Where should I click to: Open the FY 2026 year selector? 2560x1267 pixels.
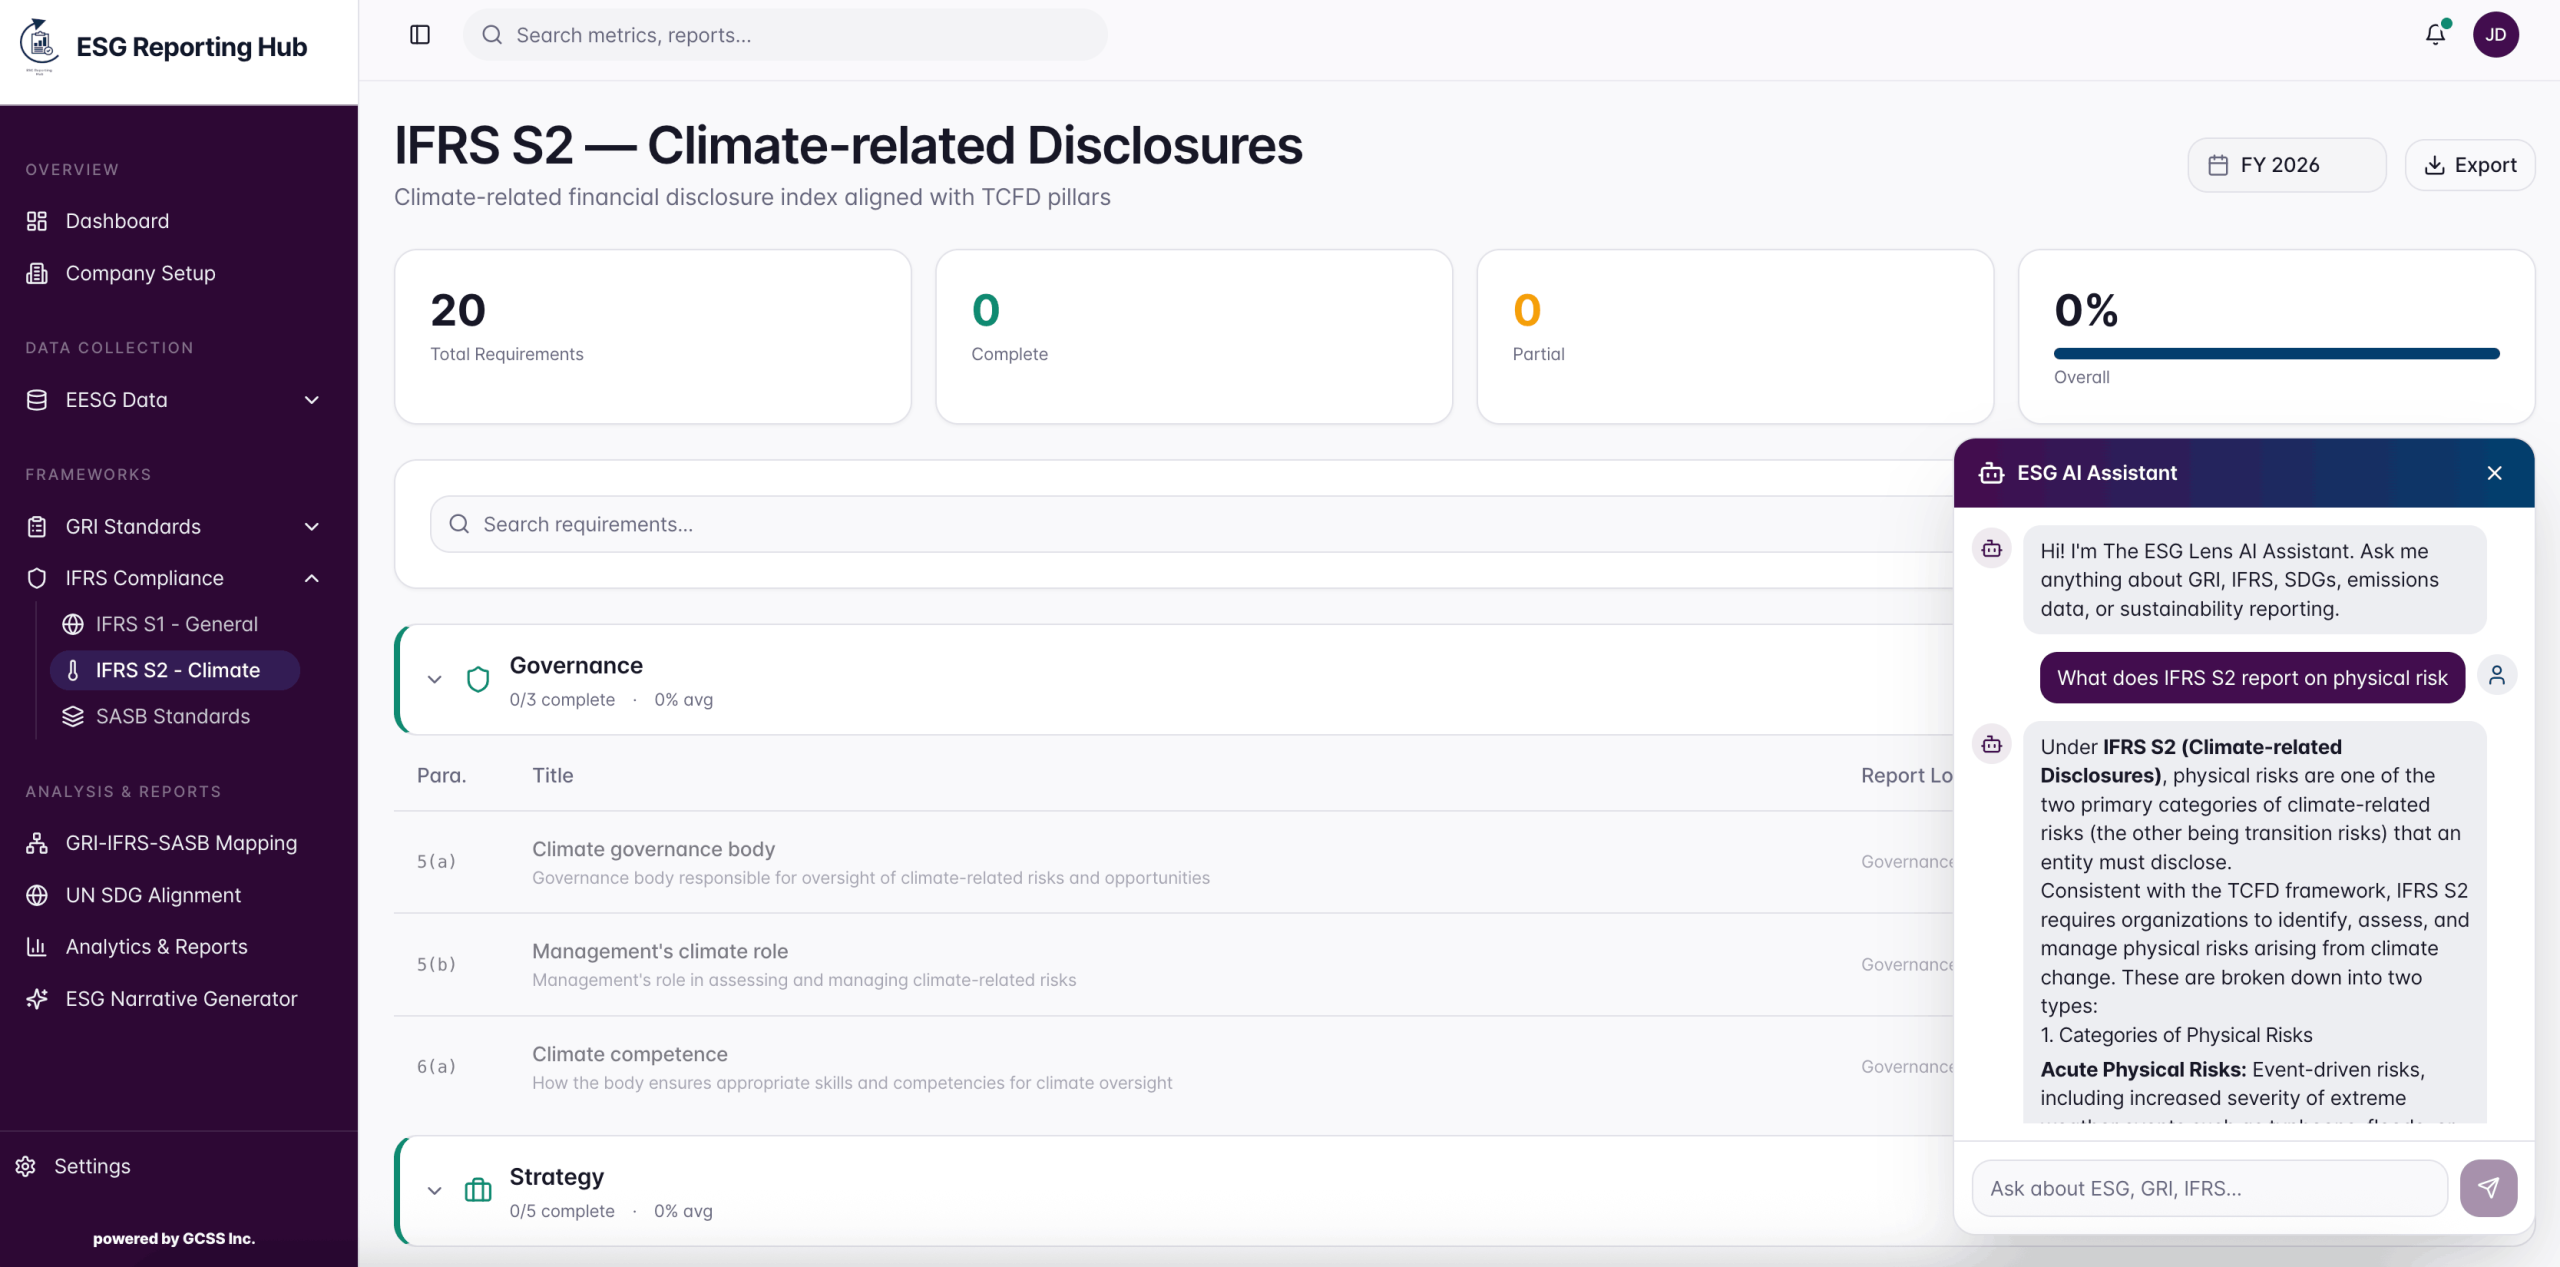[2286, 165]
